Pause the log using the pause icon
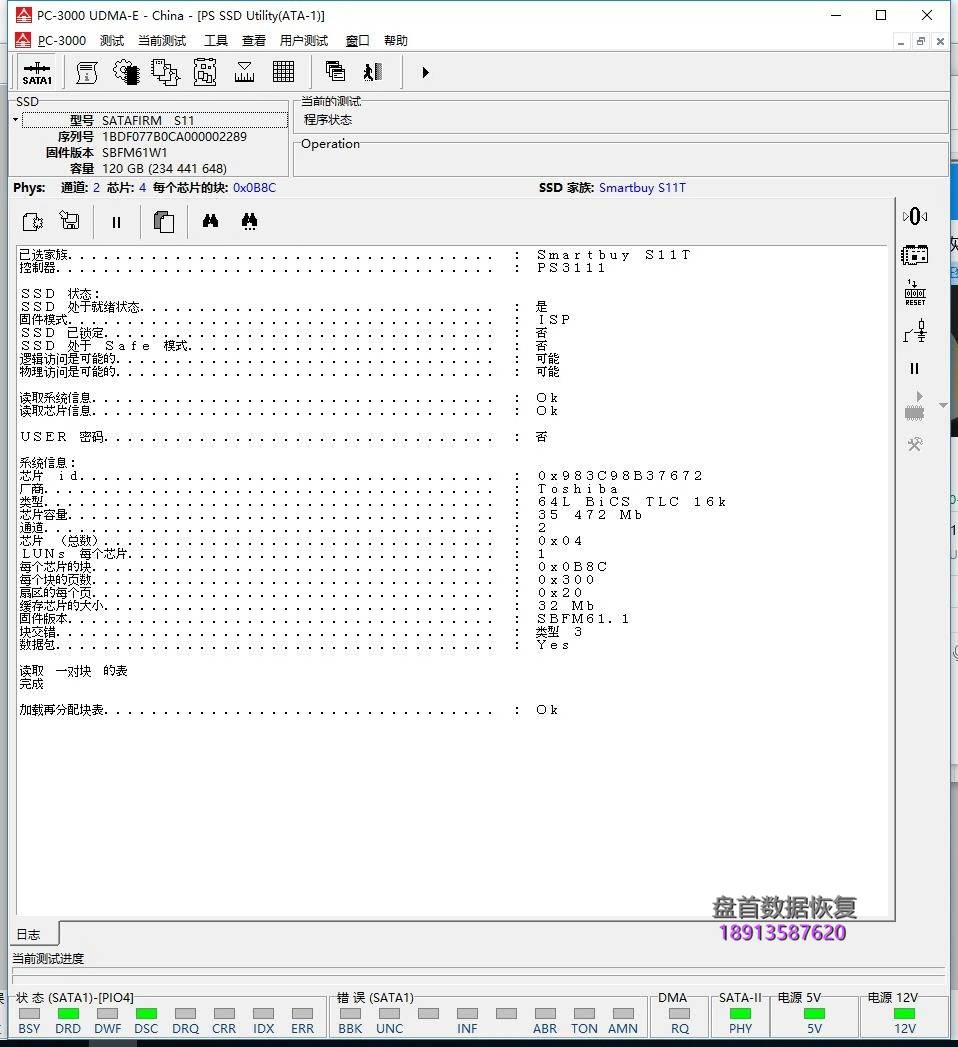Screen dimensions: 958x1047 116,222
